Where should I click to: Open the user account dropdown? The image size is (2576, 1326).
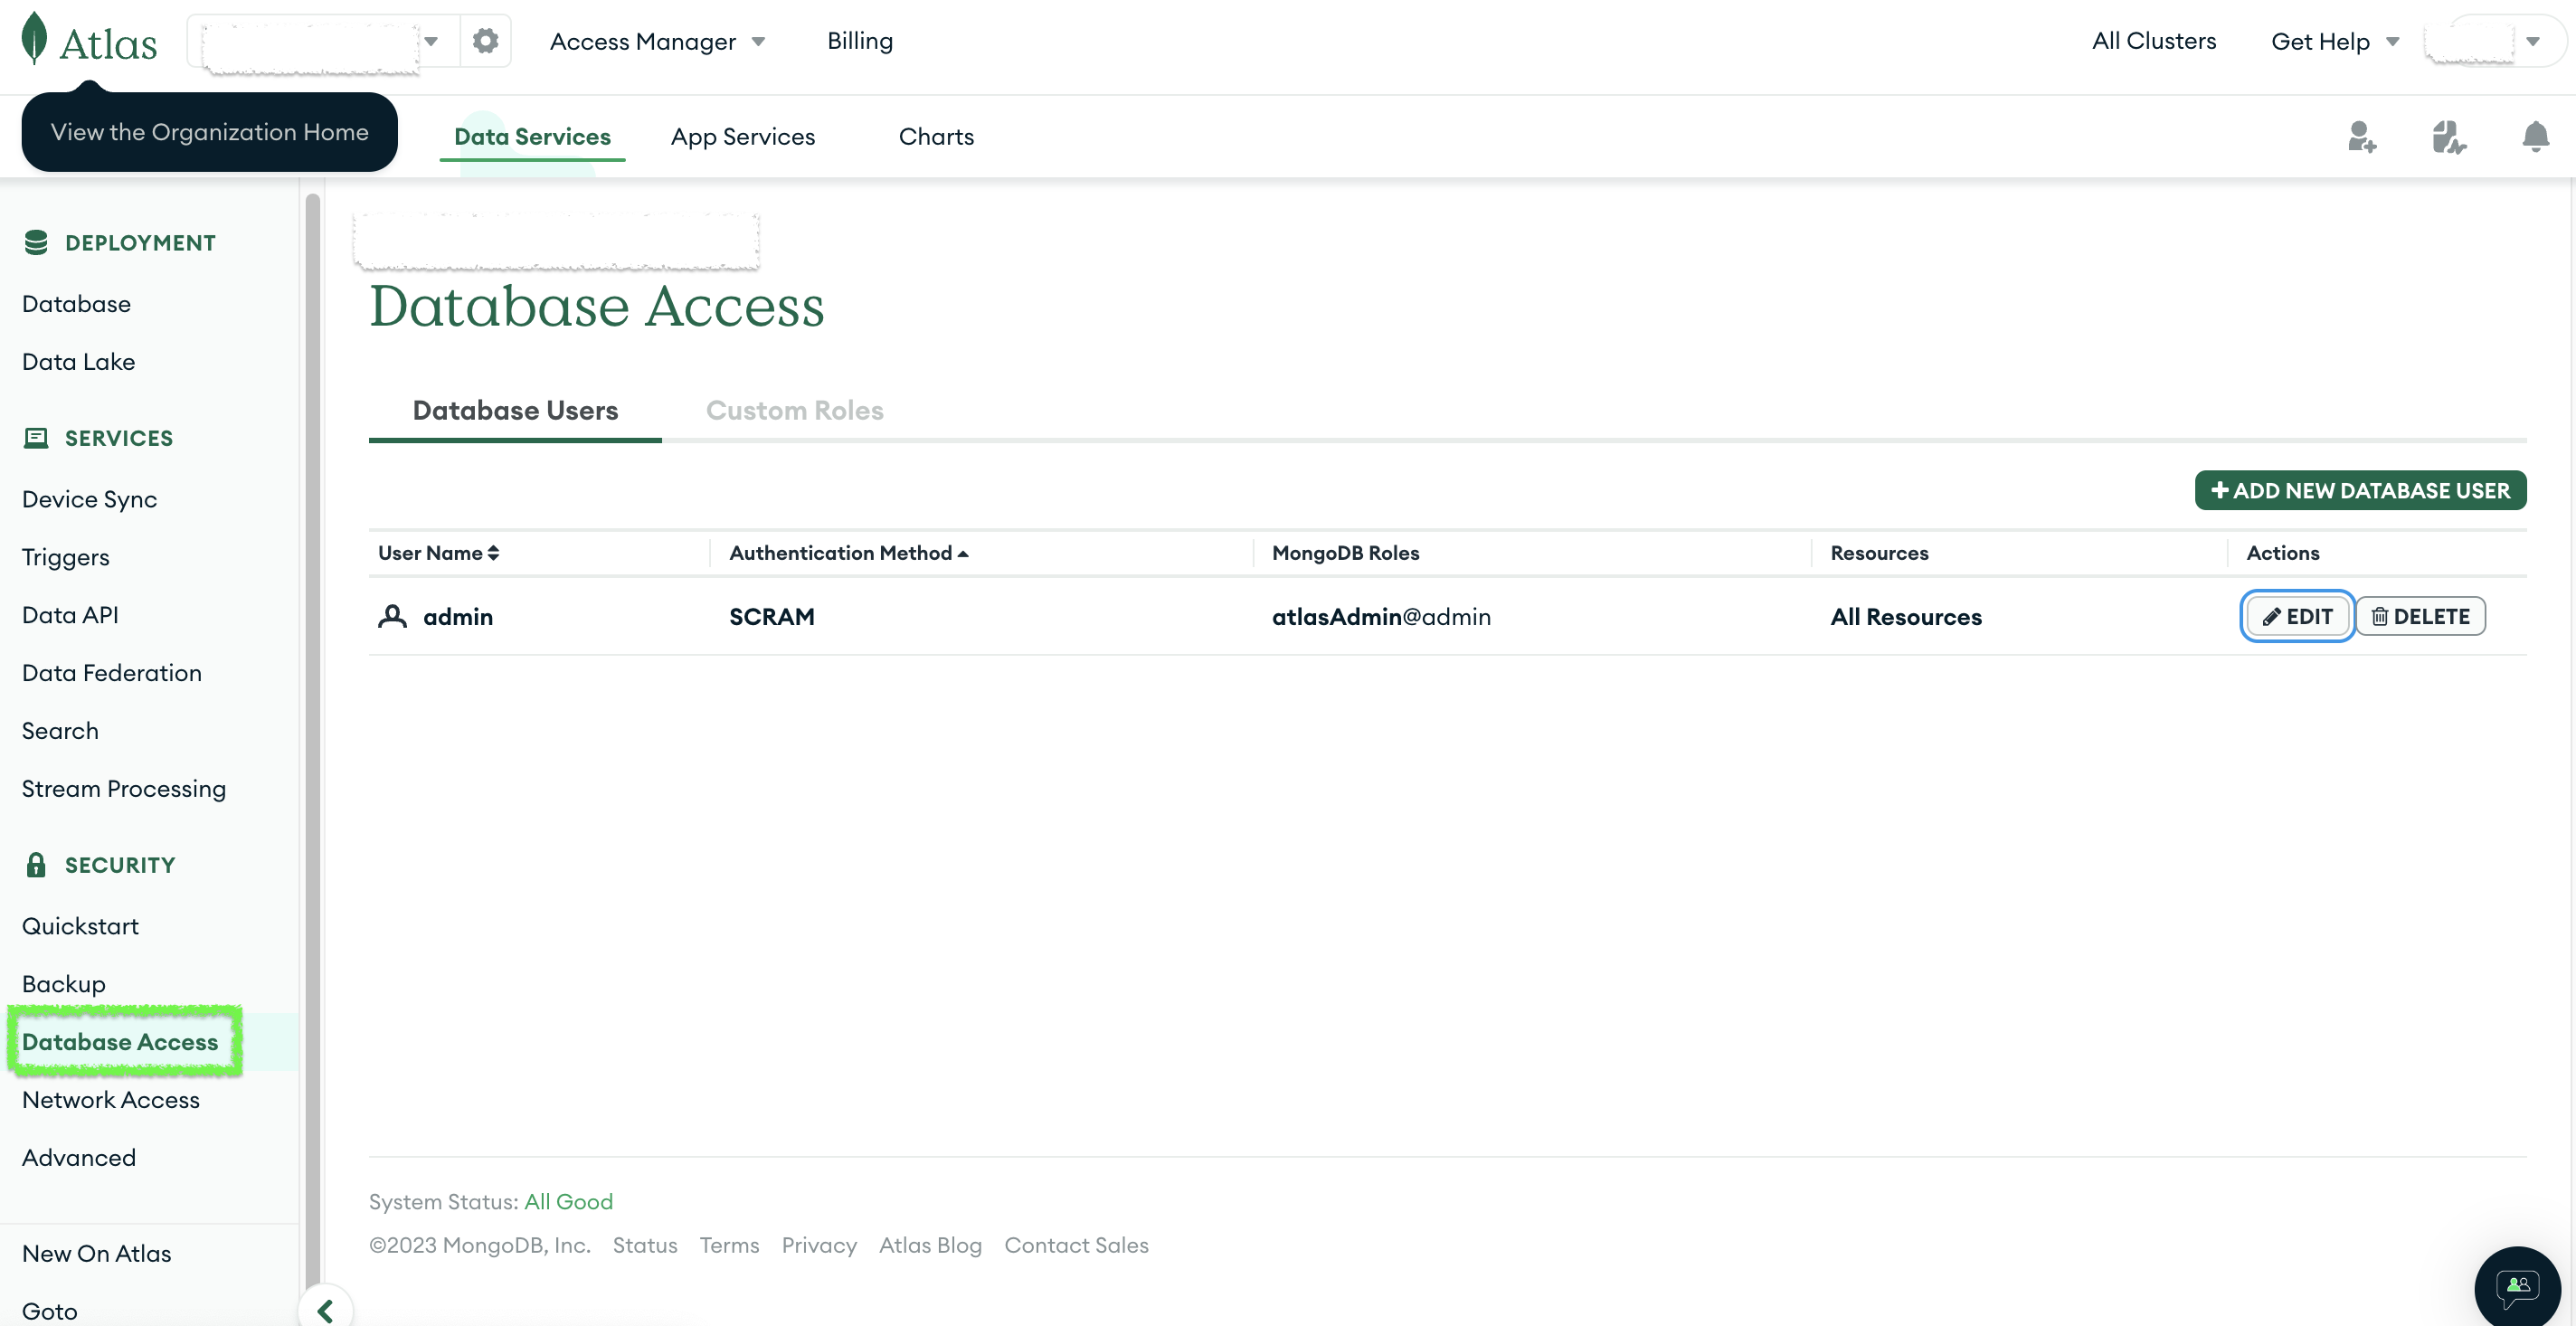pyautogui.click(x=2533, y=41)
